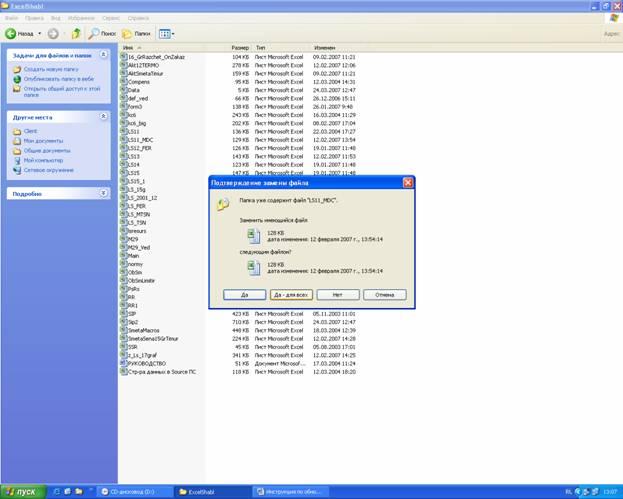Collapse the 'Задачи для файлов и папок' panel

[103, 55]
